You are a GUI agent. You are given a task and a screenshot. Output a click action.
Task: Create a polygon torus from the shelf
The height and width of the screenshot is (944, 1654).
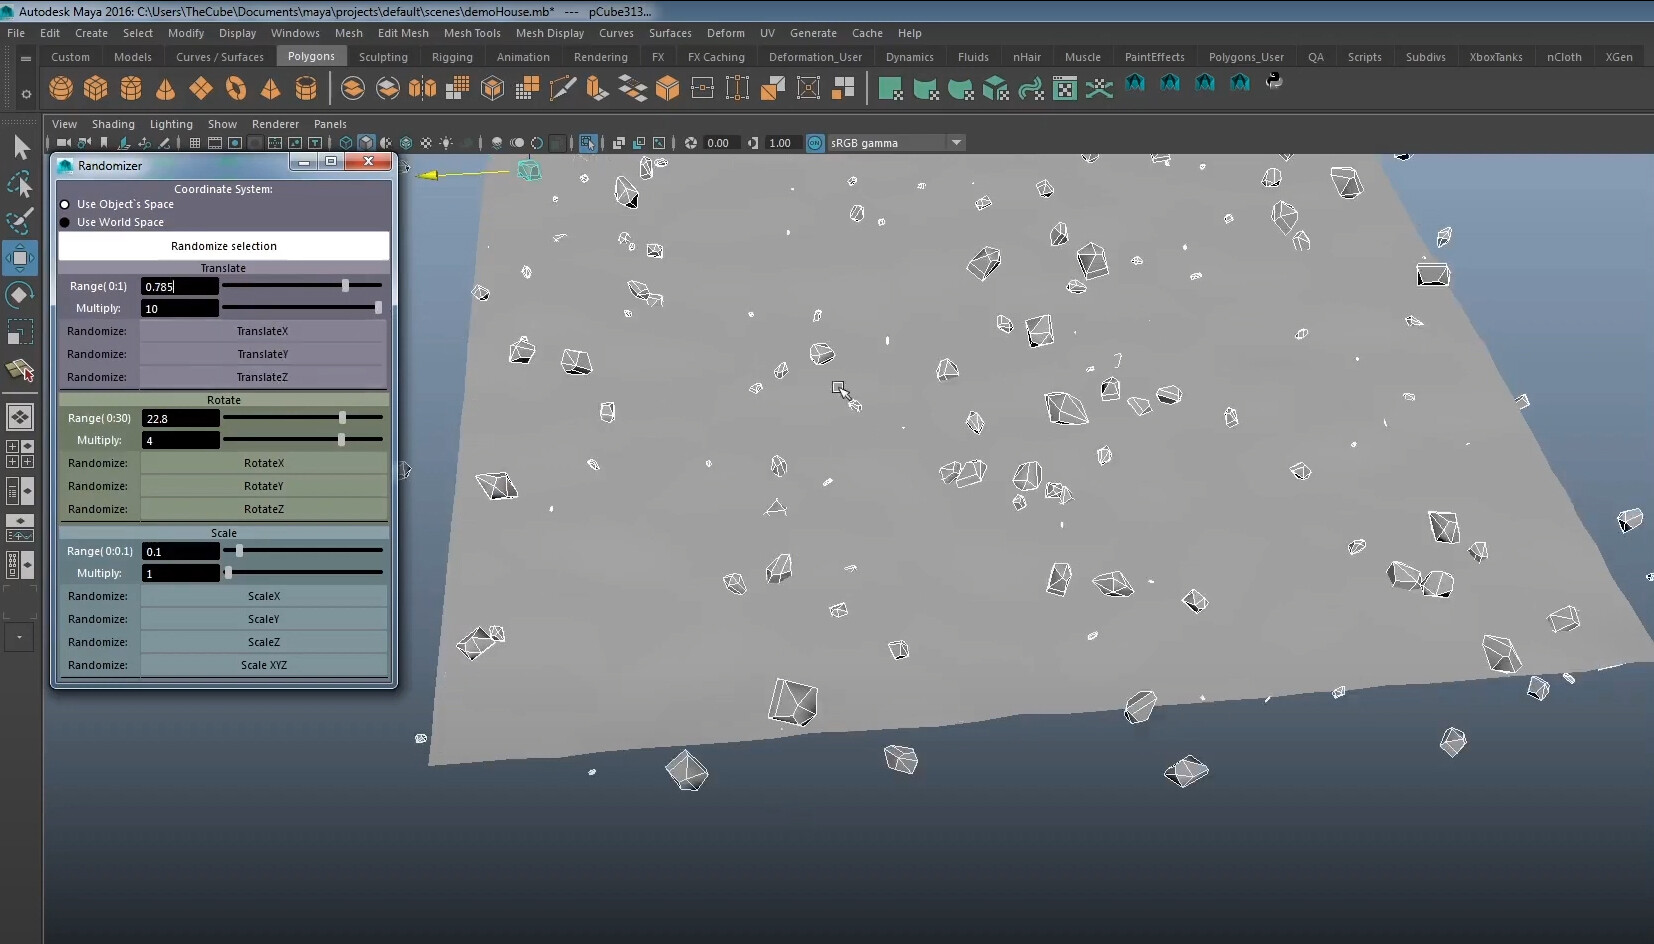[237, 88]
